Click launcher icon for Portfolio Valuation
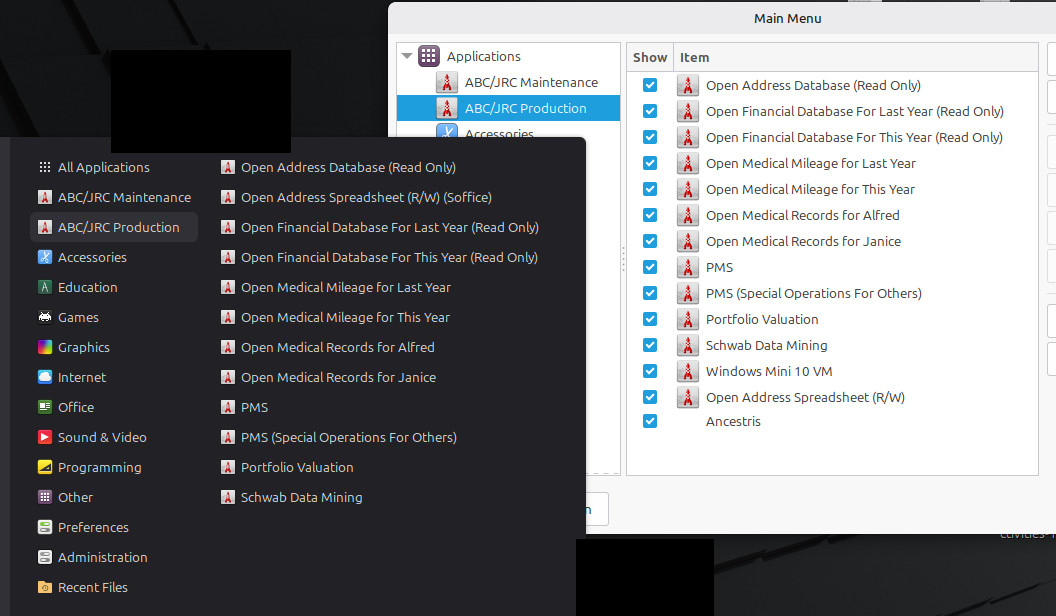 [x=228, y=467]
